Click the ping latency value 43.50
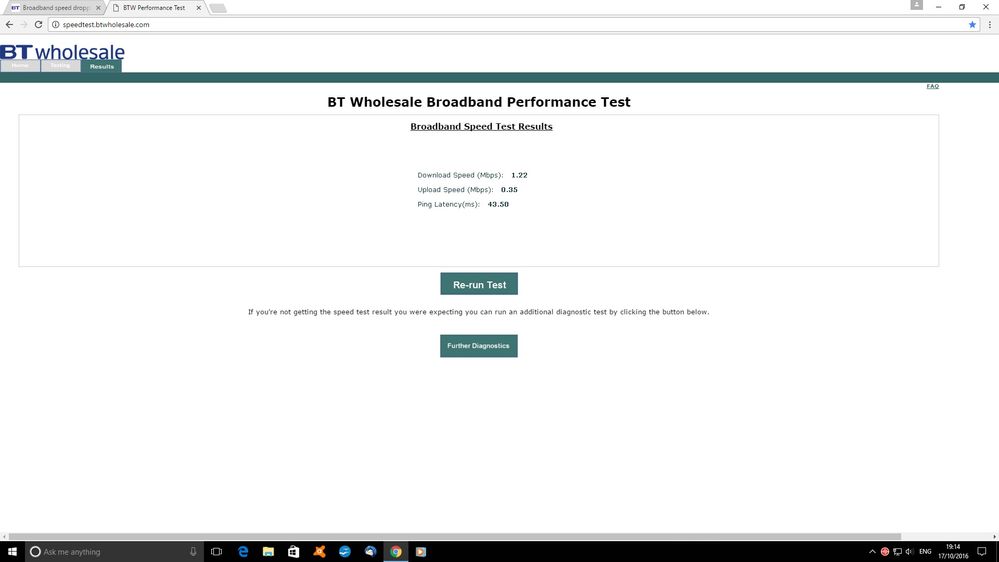The image size is (999, 562). [x=498, y=205]
